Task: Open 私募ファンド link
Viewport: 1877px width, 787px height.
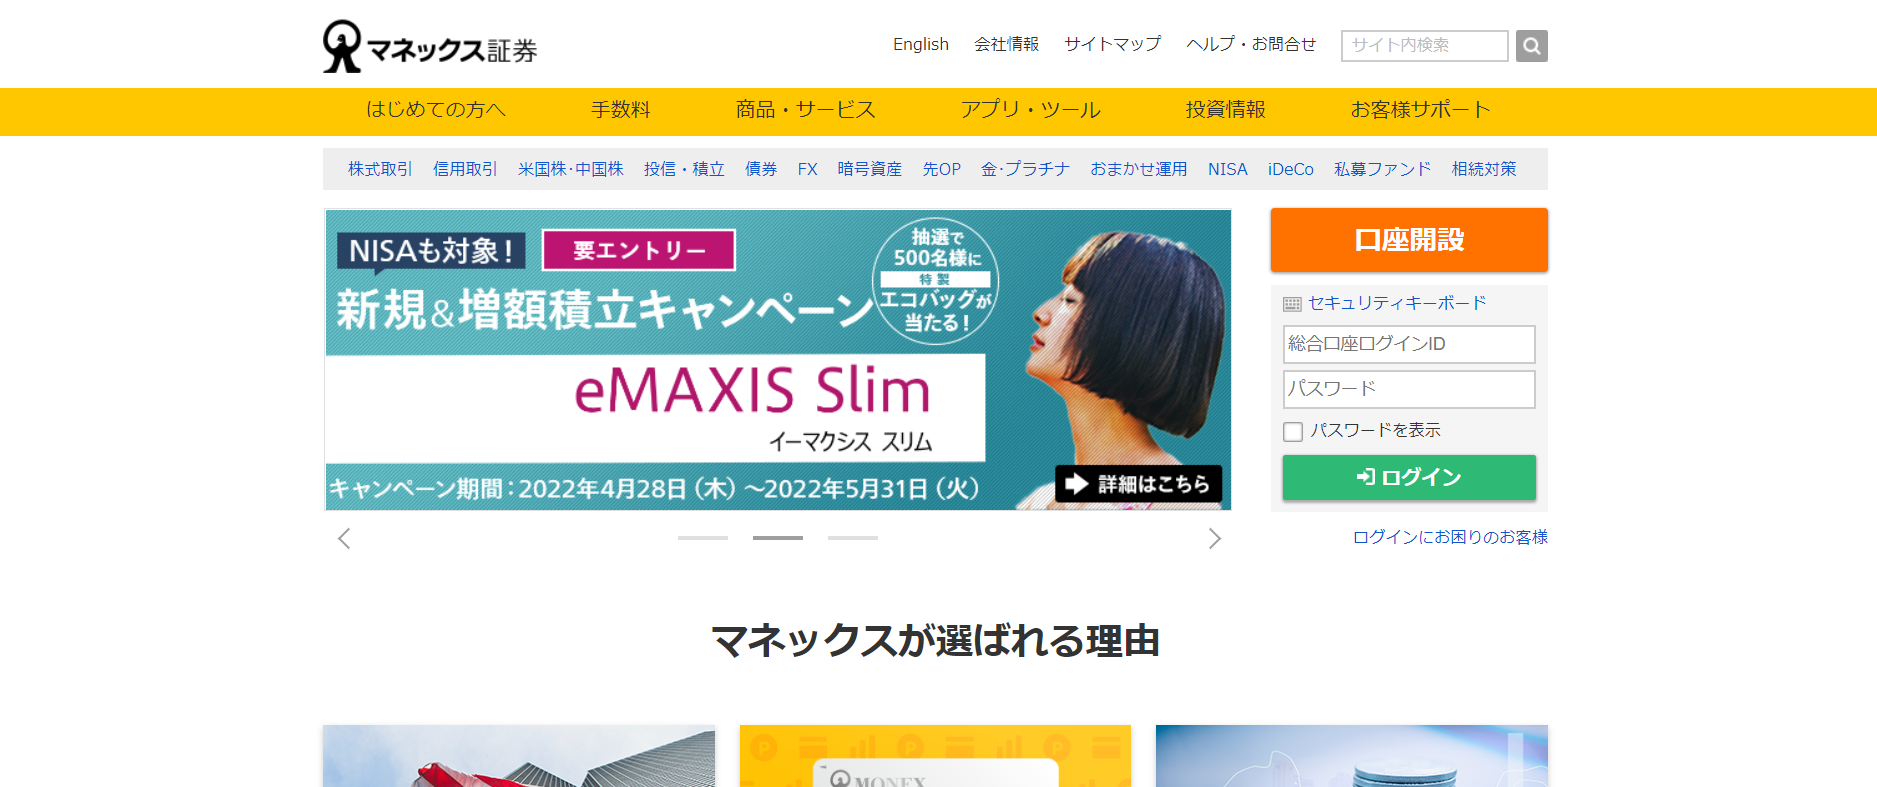Action: 1383,169
